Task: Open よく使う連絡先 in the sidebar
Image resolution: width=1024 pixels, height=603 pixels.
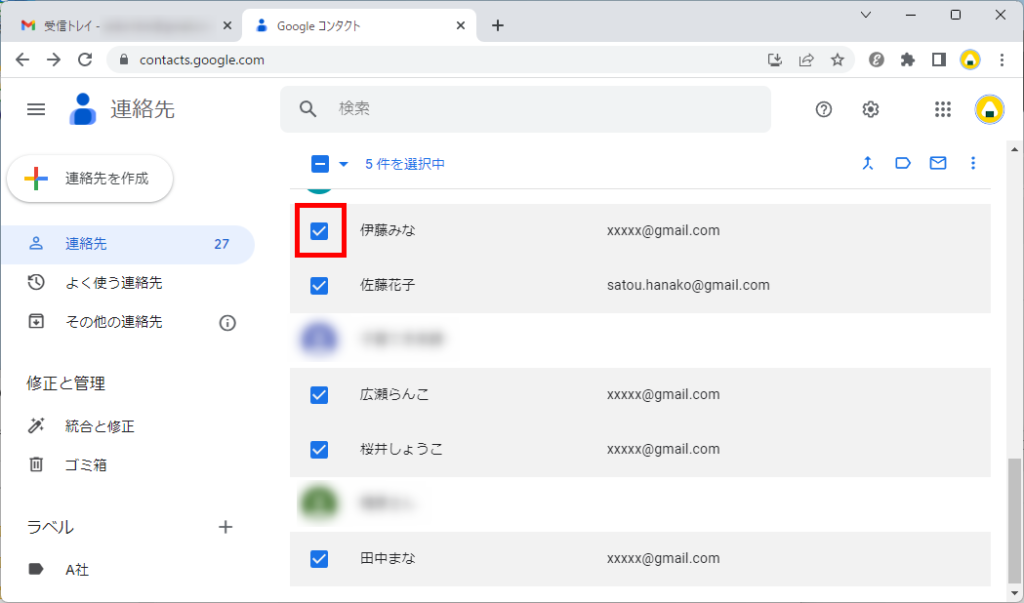Action: pyautogui.click(x=113, y=283)
